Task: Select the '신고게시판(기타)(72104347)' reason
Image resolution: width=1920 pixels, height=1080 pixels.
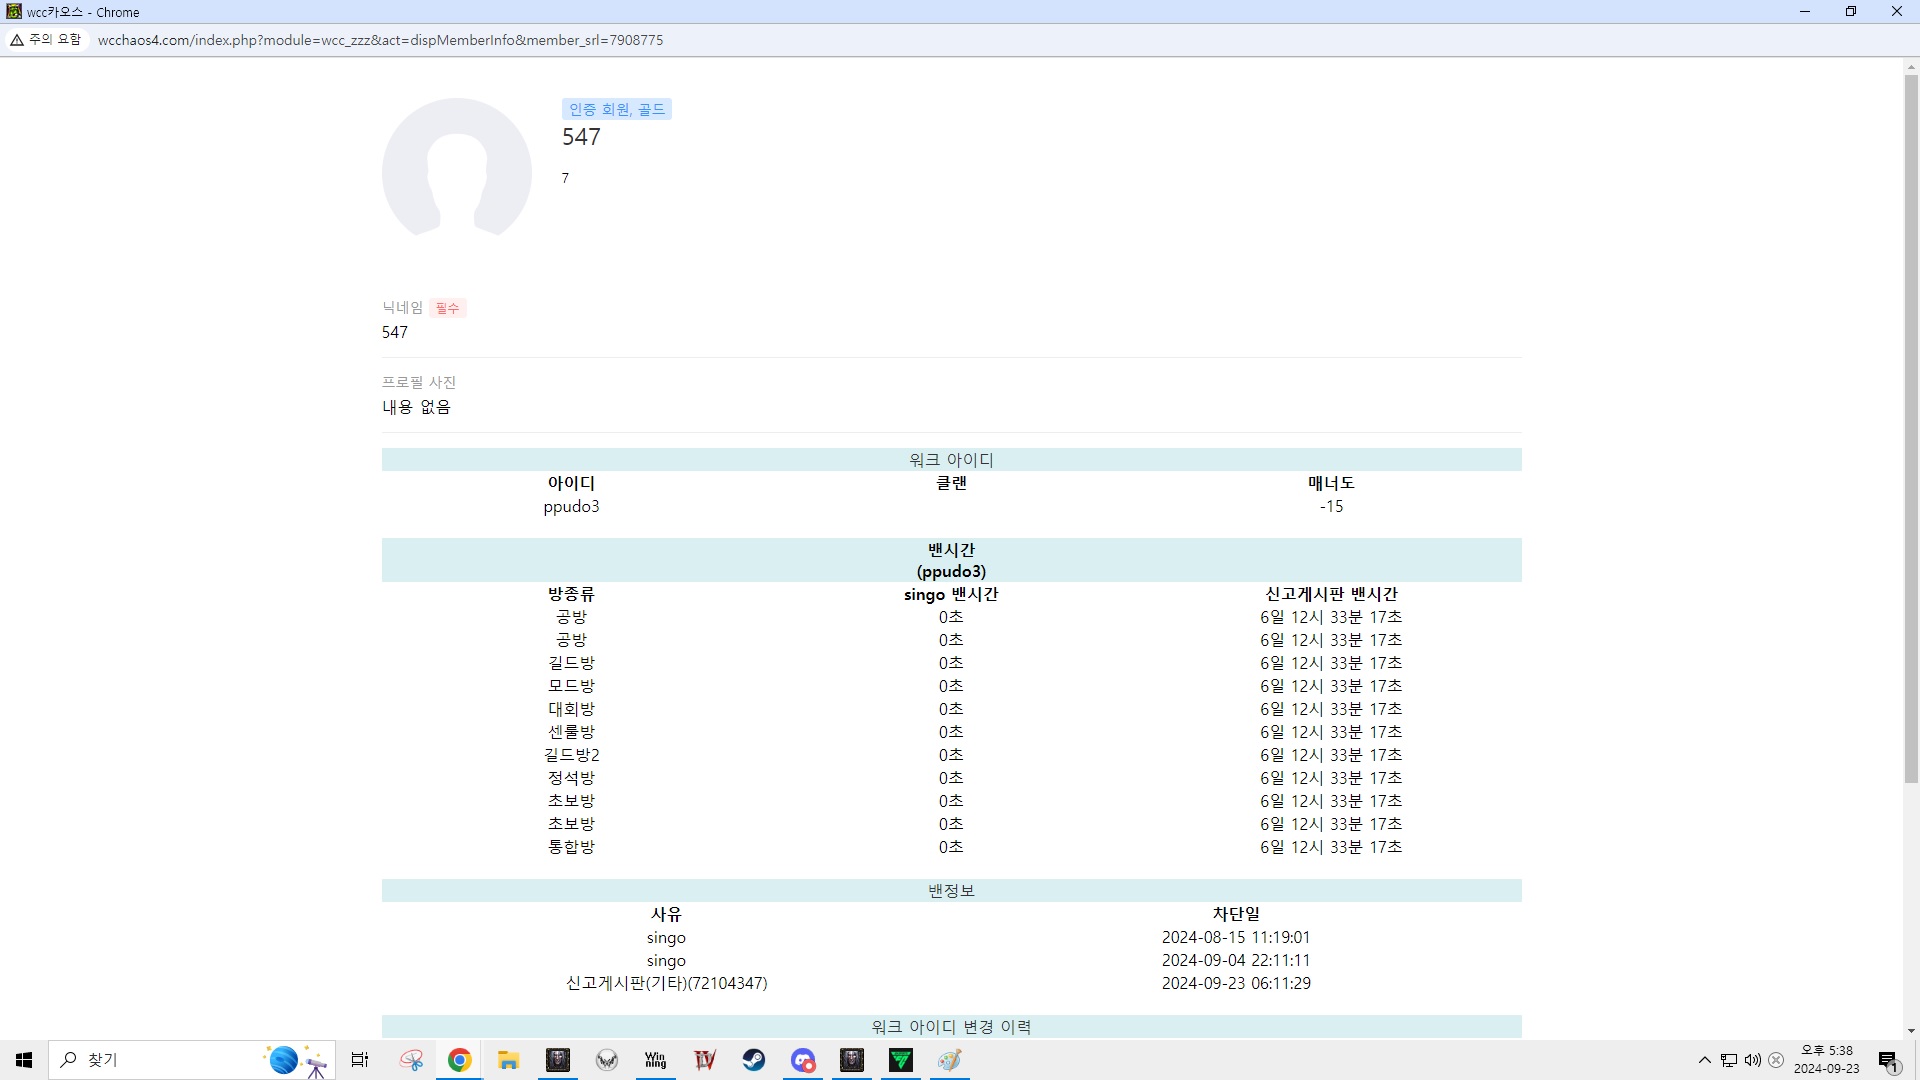Action: click(x=667, y=984)
